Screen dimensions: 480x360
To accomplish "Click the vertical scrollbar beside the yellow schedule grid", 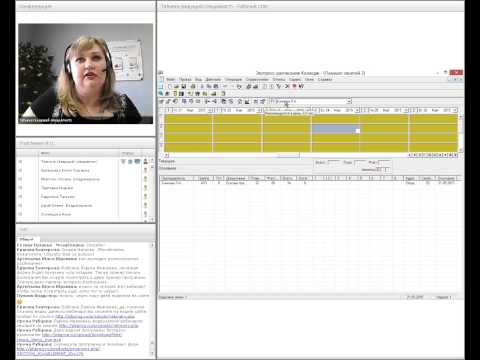I will tap(461, 133).
